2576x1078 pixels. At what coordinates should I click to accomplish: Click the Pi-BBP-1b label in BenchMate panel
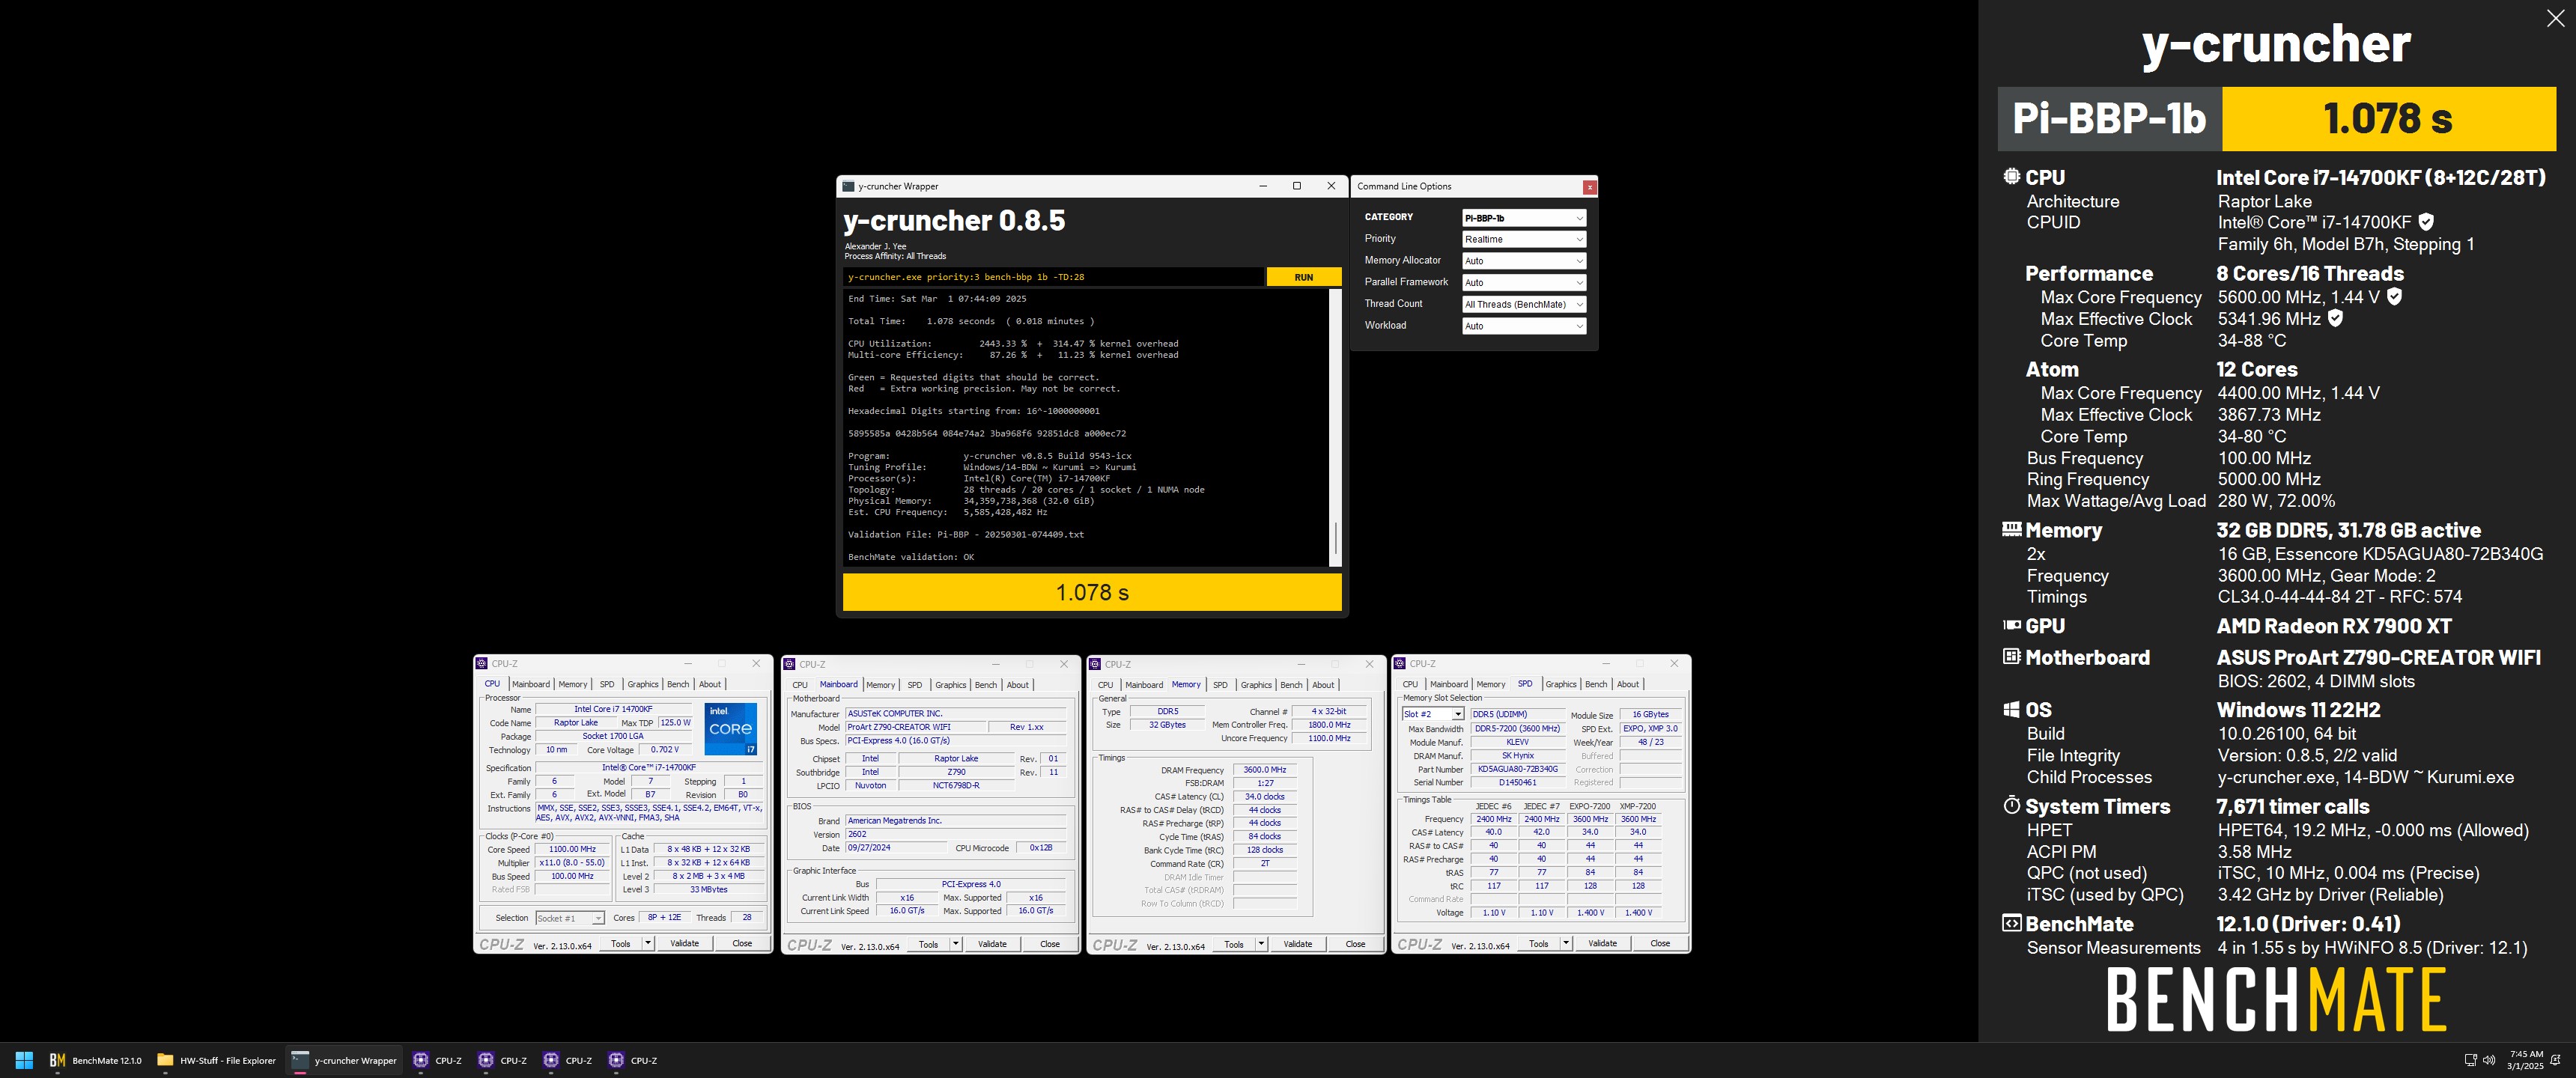[2109, 118]
